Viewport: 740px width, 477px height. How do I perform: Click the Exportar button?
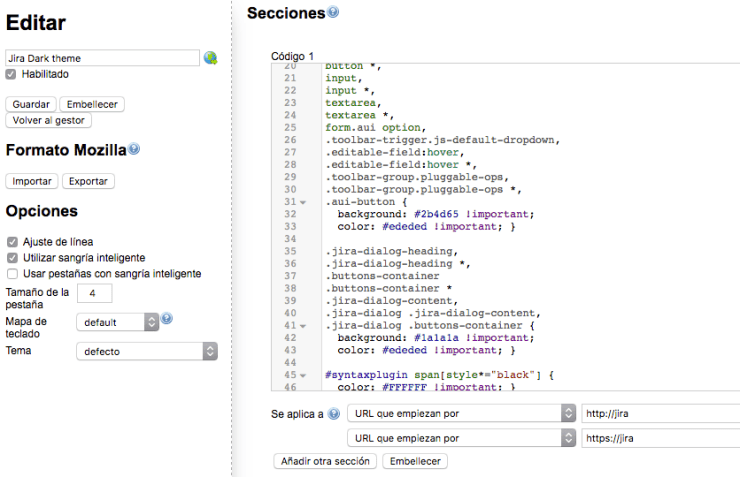88,181
